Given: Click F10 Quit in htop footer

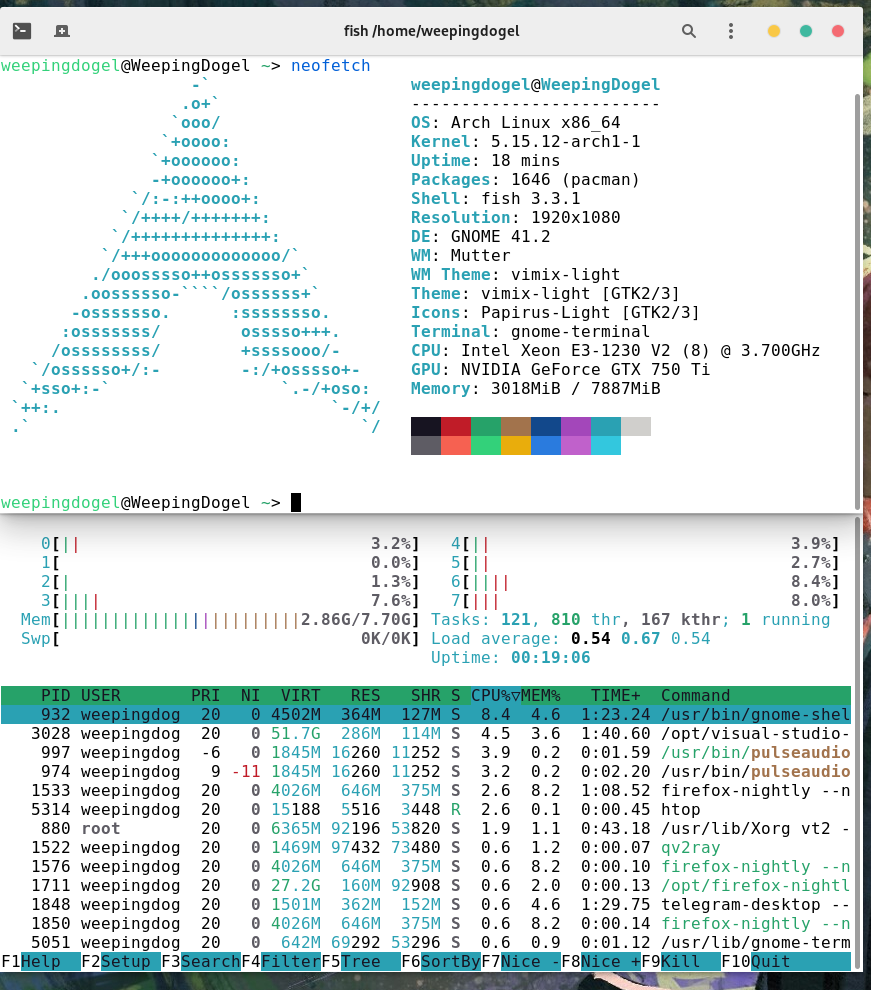Looking at the screenshot, I should pos(770,961).
